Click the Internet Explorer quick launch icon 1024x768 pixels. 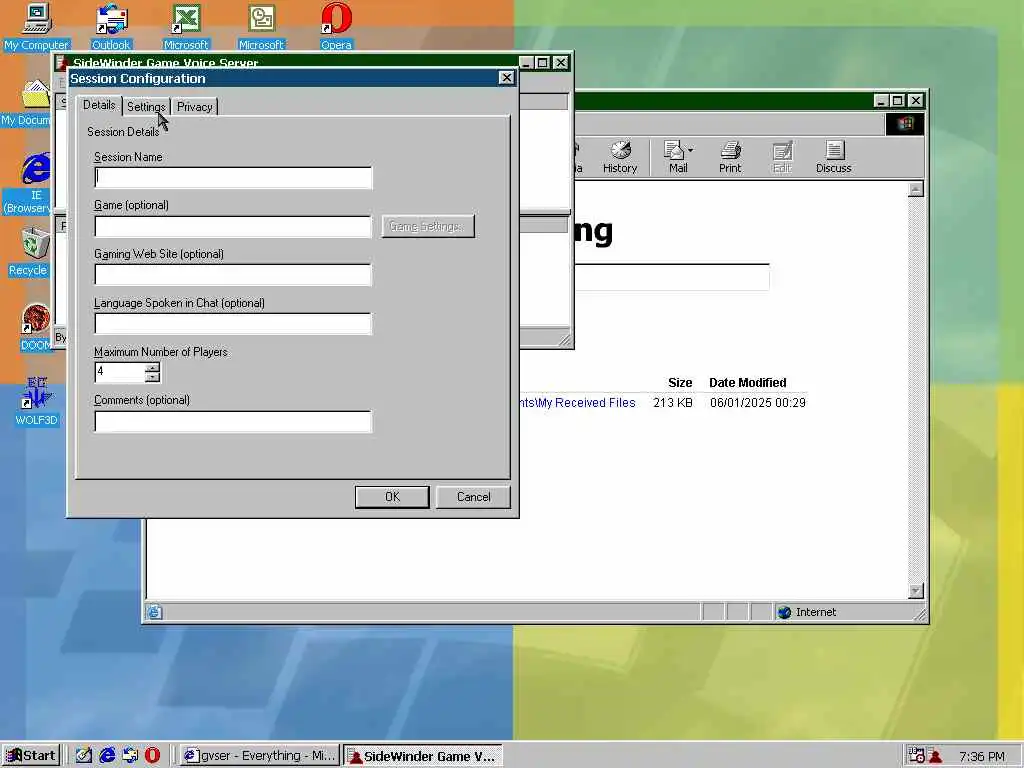coord(107,756)
